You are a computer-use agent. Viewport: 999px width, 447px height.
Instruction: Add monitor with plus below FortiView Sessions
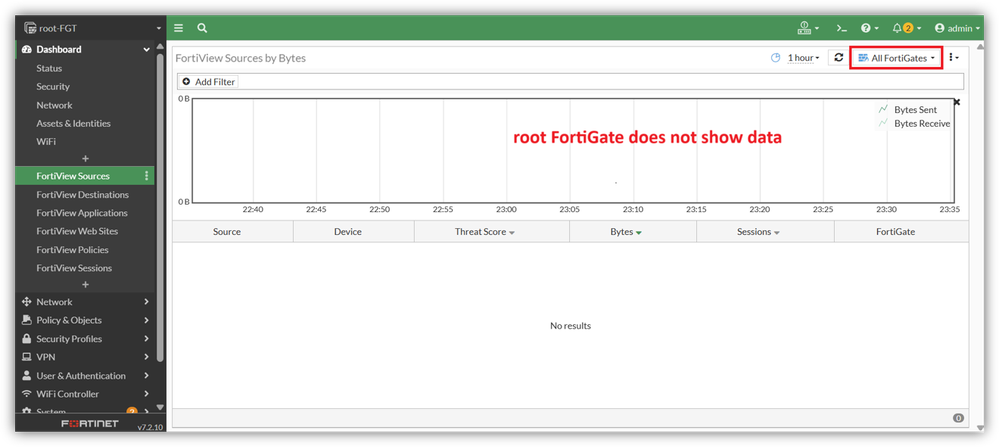pyautogui.click(x=85, y=285)
